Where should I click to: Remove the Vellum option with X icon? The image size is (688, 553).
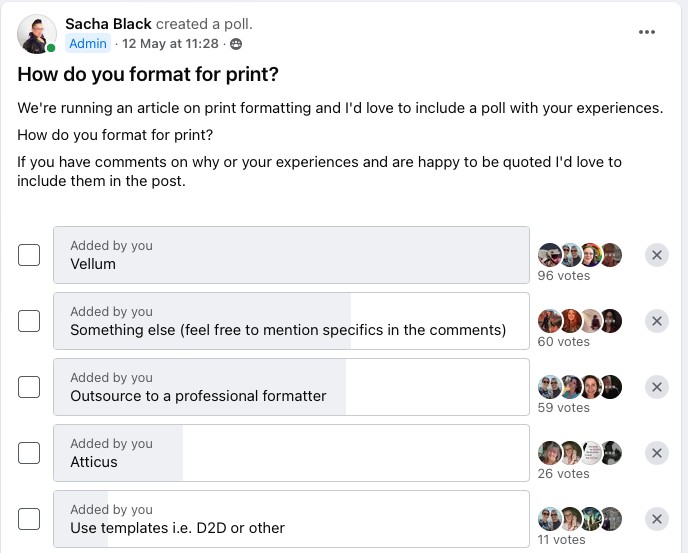(x=657, y=255)
